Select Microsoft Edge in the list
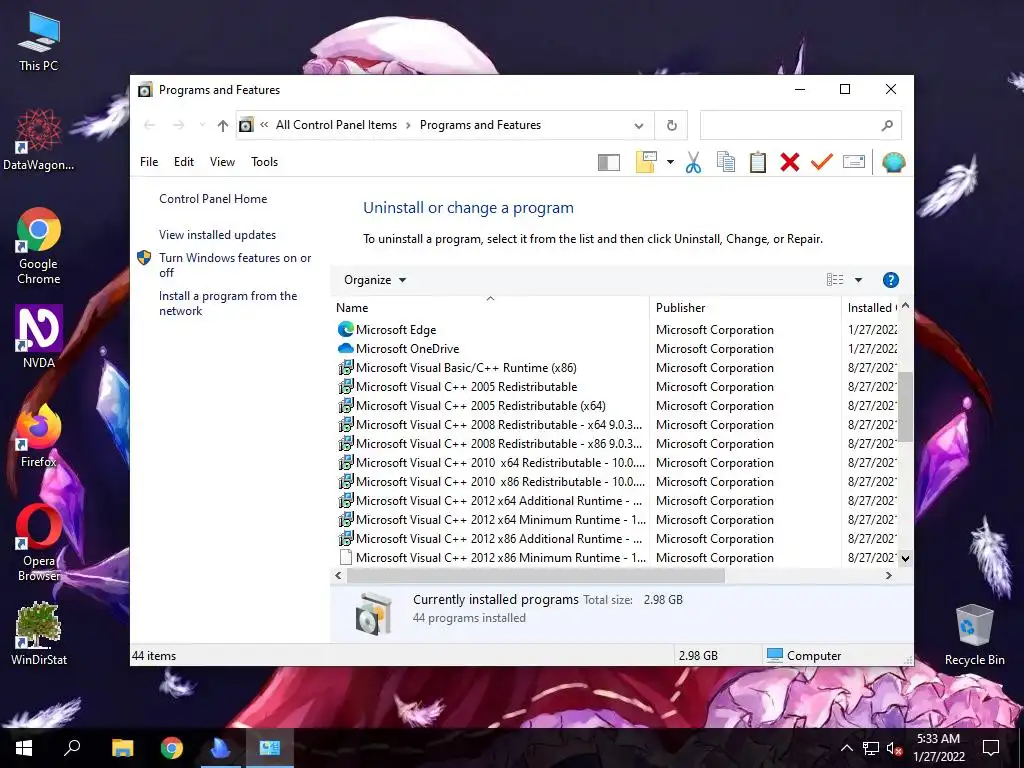This screenshot has width=1024, height=768. tap(396, 330)
